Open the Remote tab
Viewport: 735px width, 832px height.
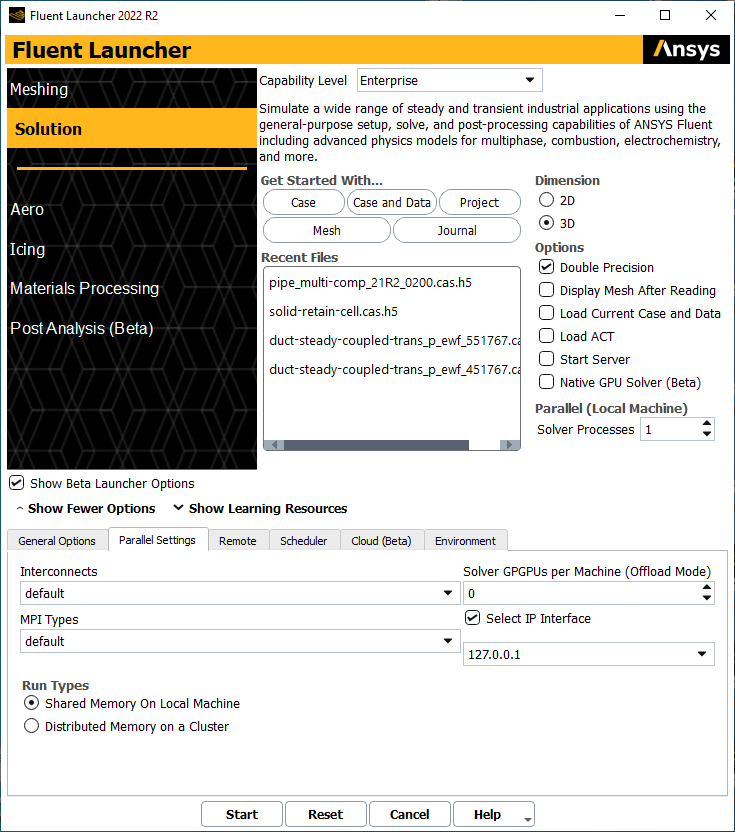pyautogui.click(x=238, y=541)
